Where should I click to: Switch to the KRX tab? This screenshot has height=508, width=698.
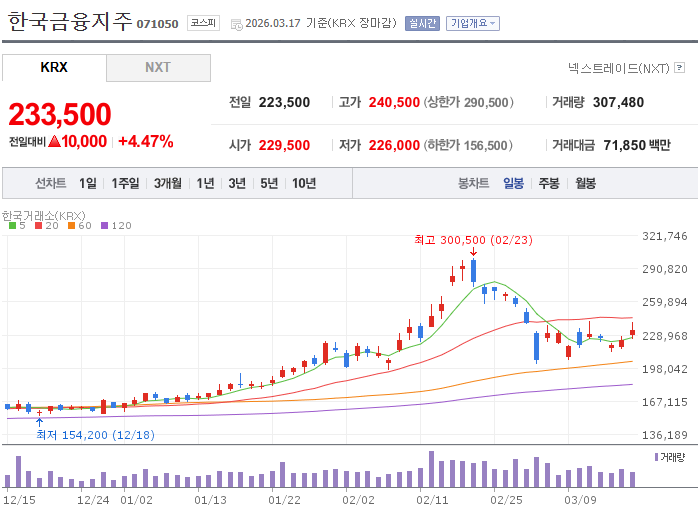(54, 68)
